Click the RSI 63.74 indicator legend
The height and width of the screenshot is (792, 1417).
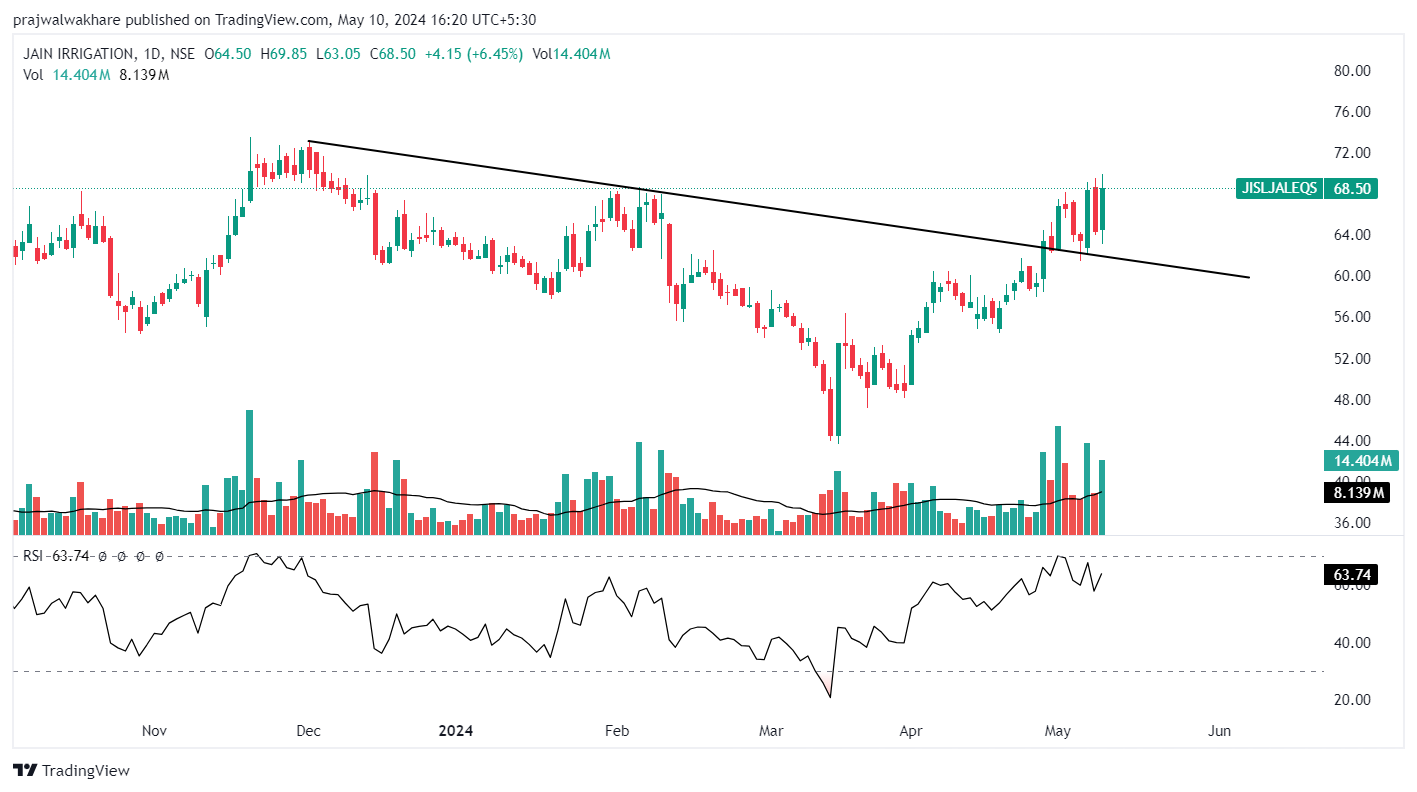click(56, 556)
